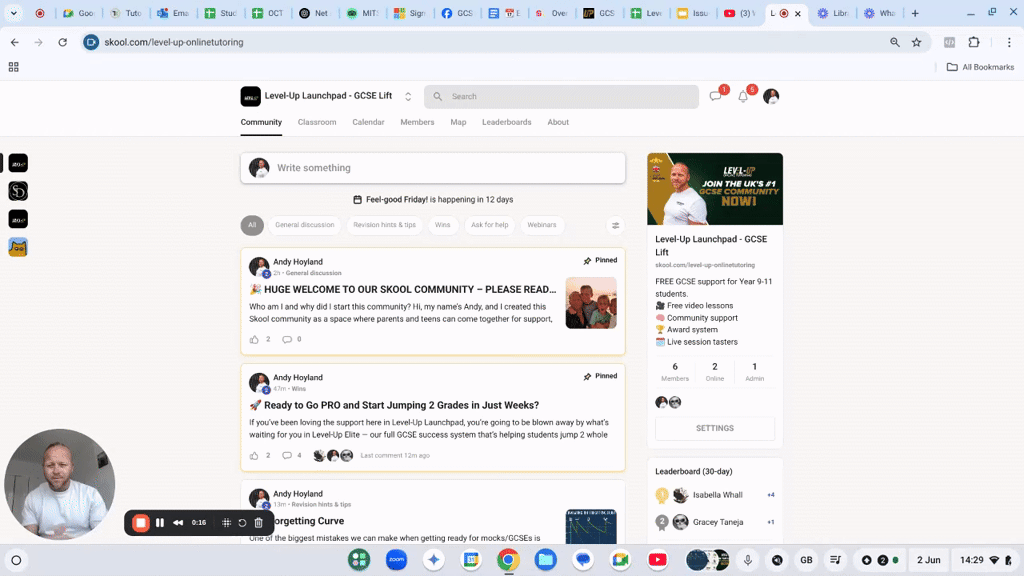Rewind the screen recording

178,522
